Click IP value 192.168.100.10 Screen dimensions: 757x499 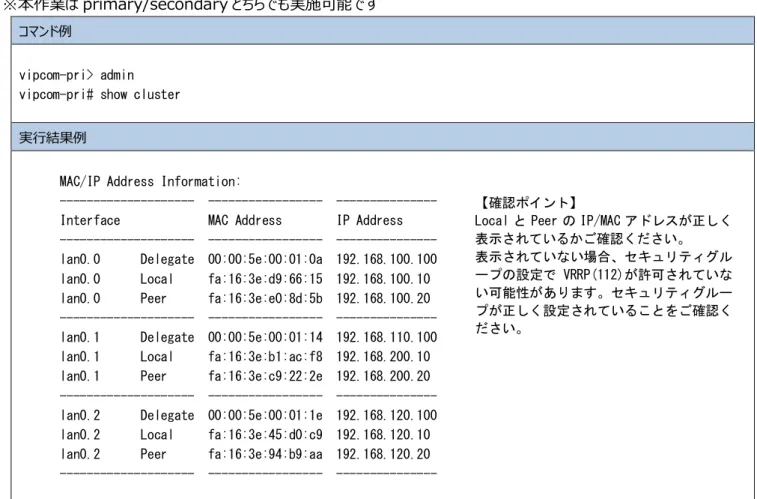[x=383, y=279]
